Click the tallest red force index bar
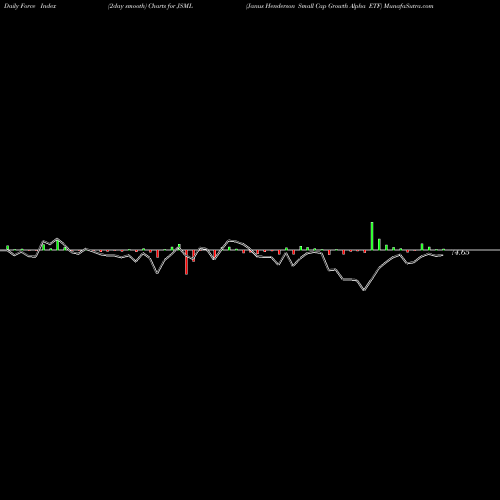This screenshot has height=500, width=500. coord(186,262)
